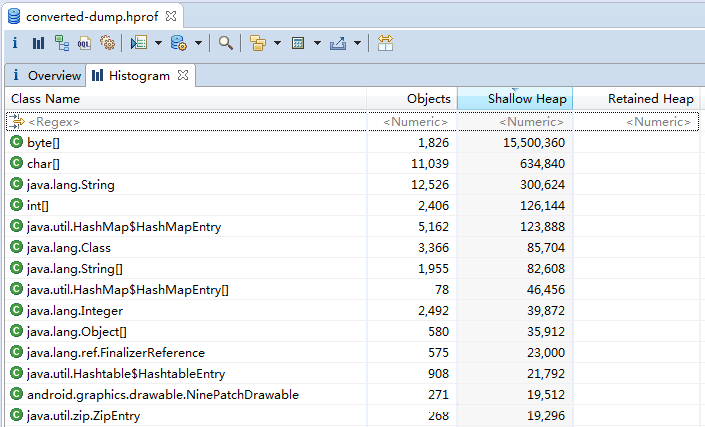Click the shallow heap value 85,704

[x=546, y=248]
